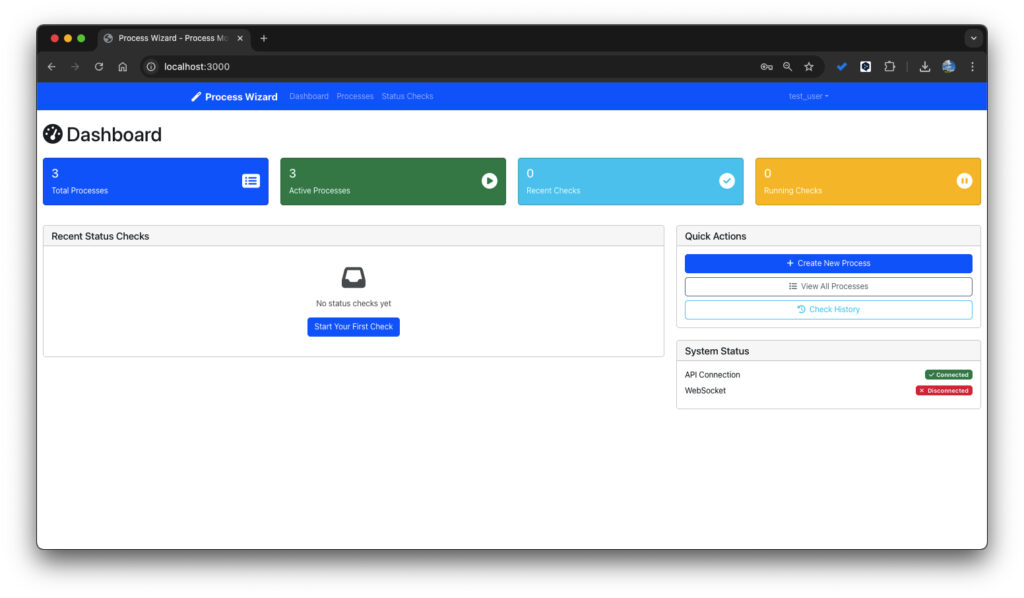
Task: Click the zoom magnifier icon in address bar
Action: (x=788, y=67)
